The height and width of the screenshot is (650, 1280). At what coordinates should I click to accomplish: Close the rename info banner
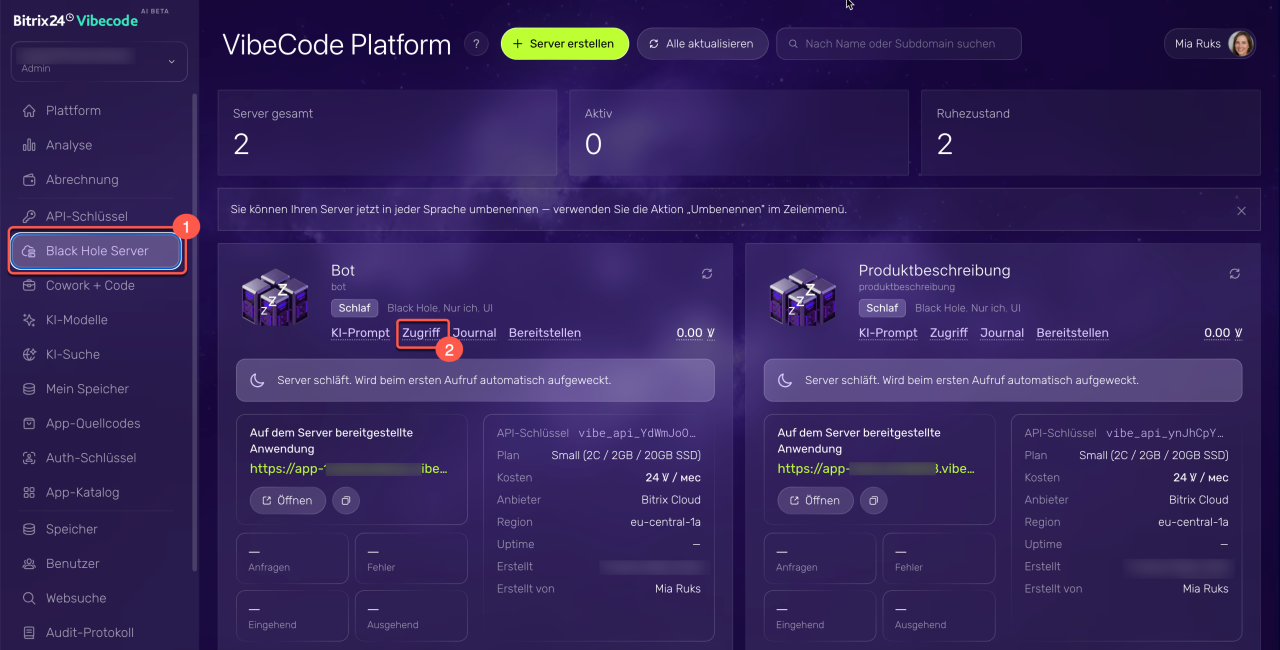pyautogui.click(x=1241, y=211)
